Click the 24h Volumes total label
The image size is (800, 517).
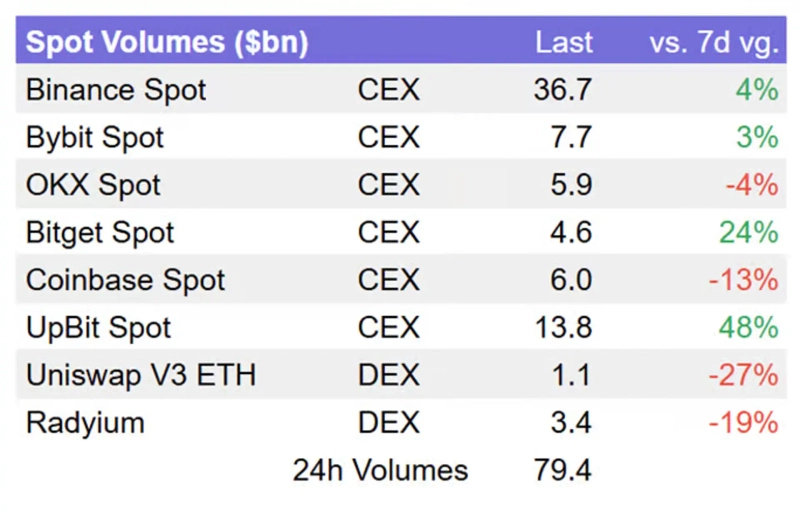pos(380,470)
